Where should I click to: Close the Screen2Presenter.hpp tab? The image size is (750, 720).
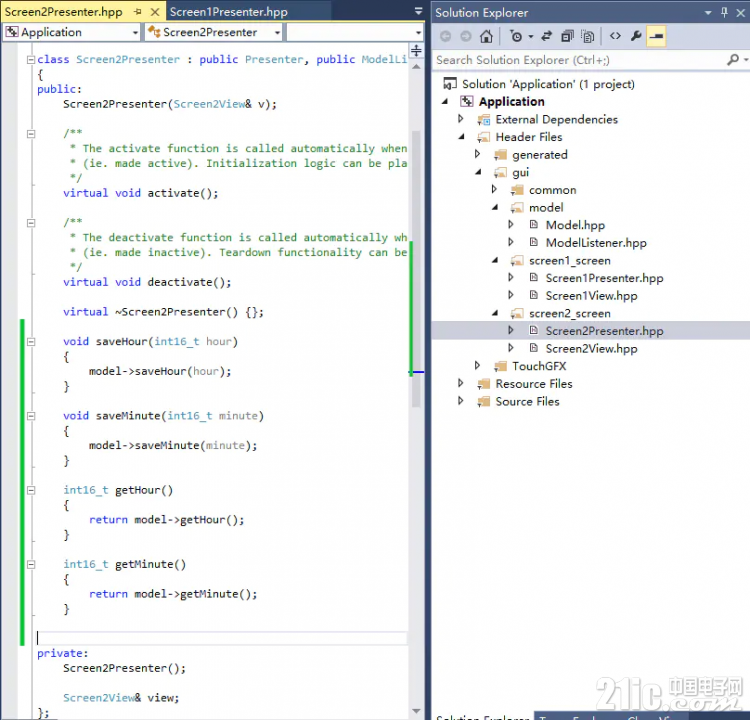[154, 12]
